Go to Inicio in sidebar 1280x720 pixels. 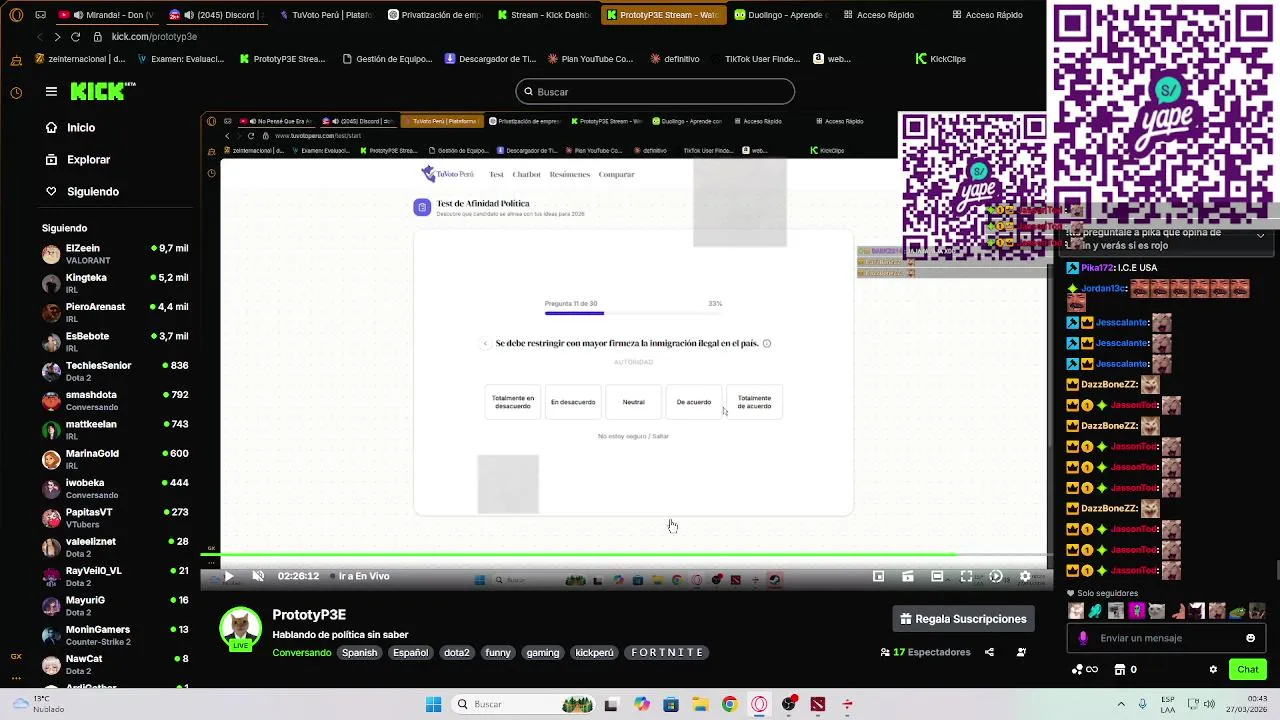(81, 128)
